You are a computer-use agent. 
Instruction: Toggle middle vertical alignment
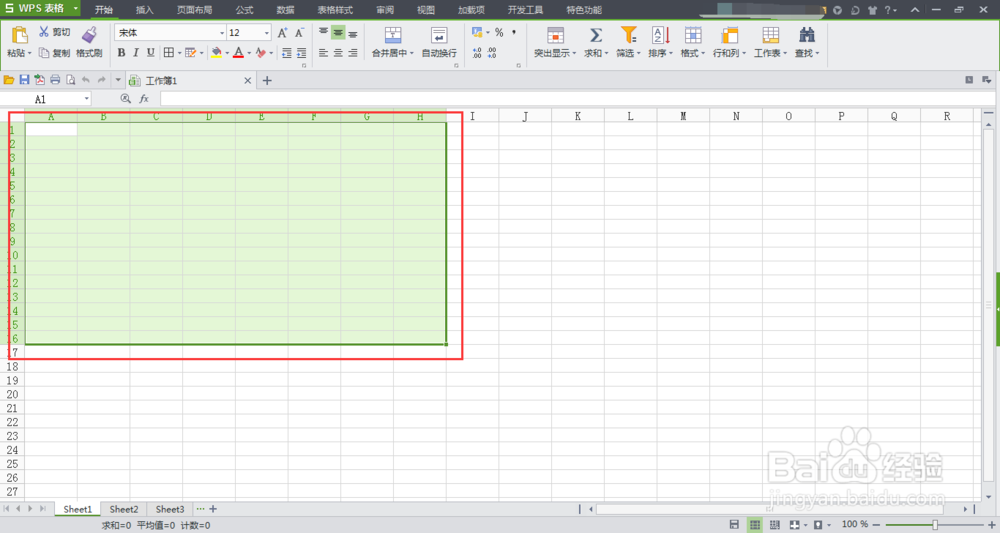click(x=338, y=33)
